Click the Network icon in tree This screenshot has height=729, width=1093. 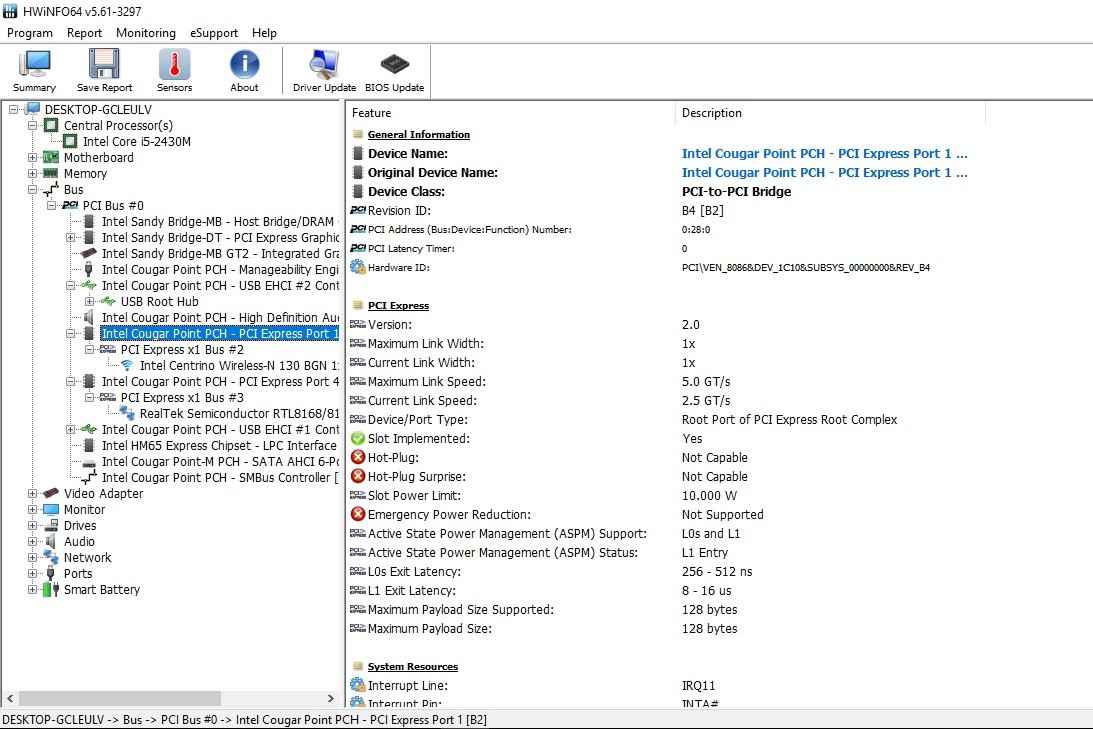(51, 557)
